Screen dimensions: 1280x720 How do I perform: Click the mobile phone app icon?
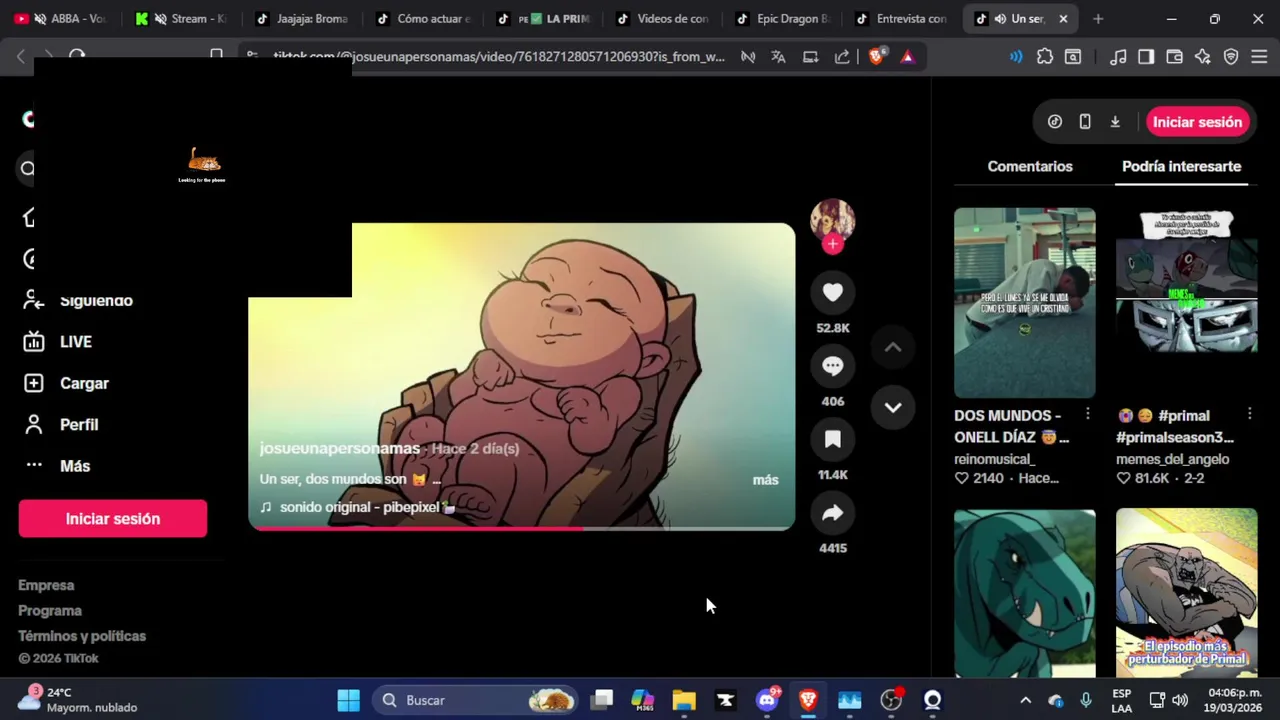point(1085,122)
